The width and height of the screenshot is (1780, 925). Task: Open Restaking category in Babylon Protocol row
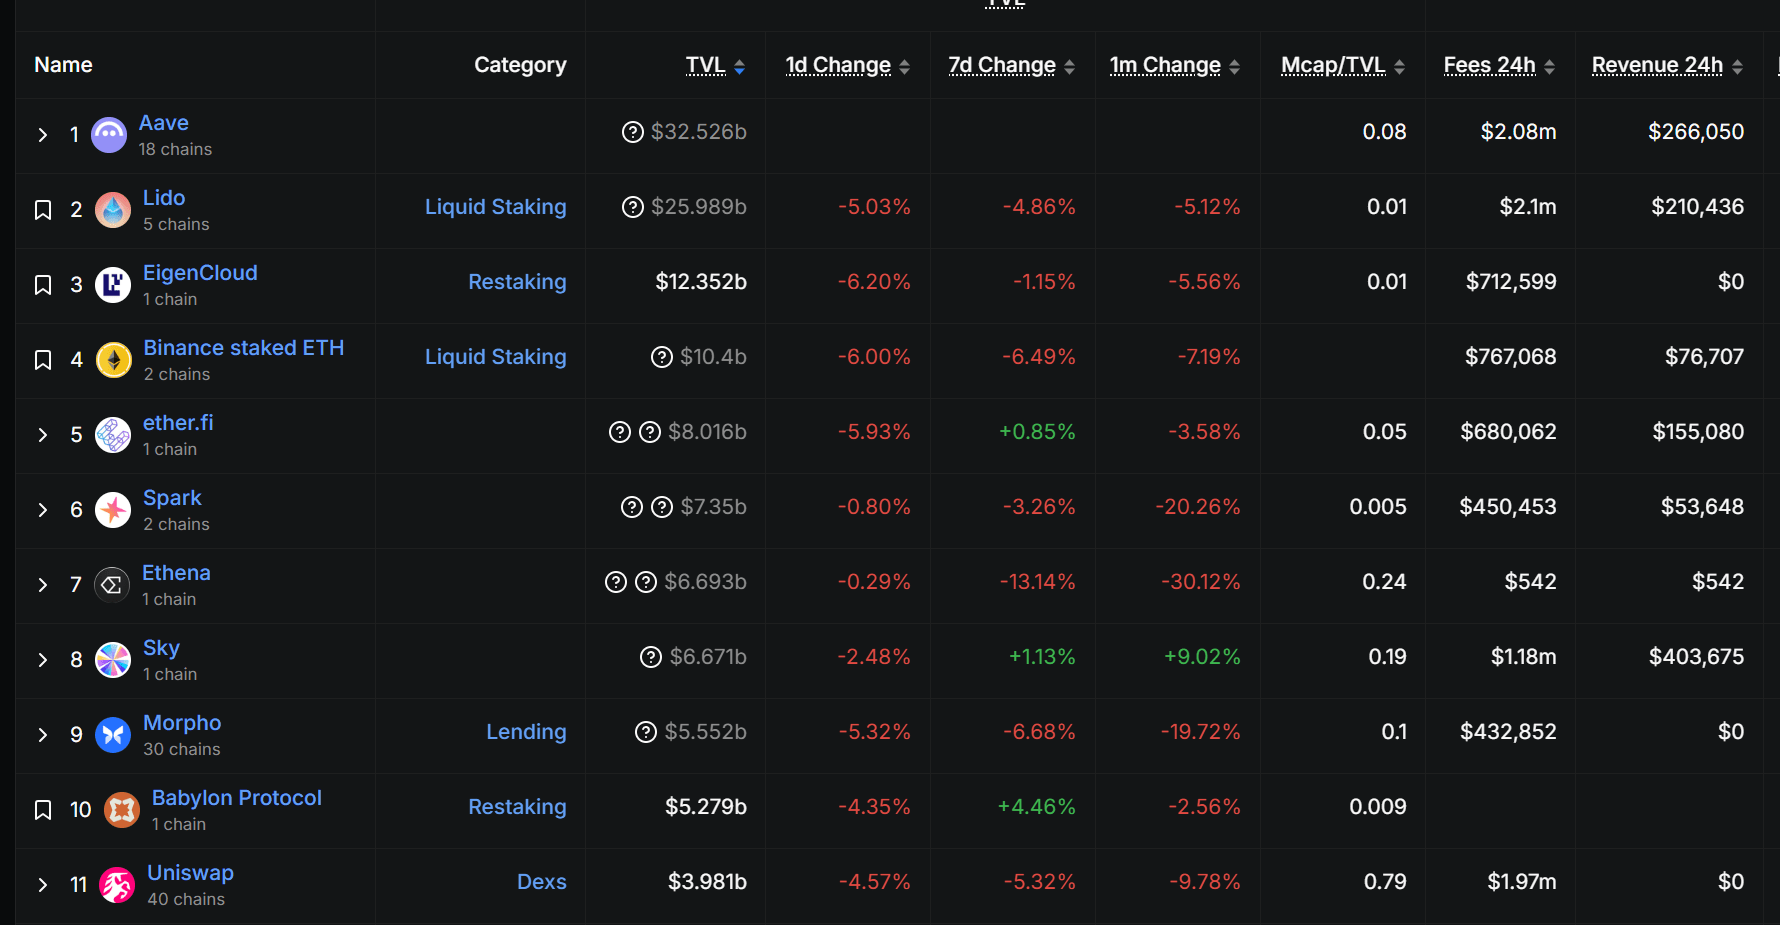coord(517,807)
